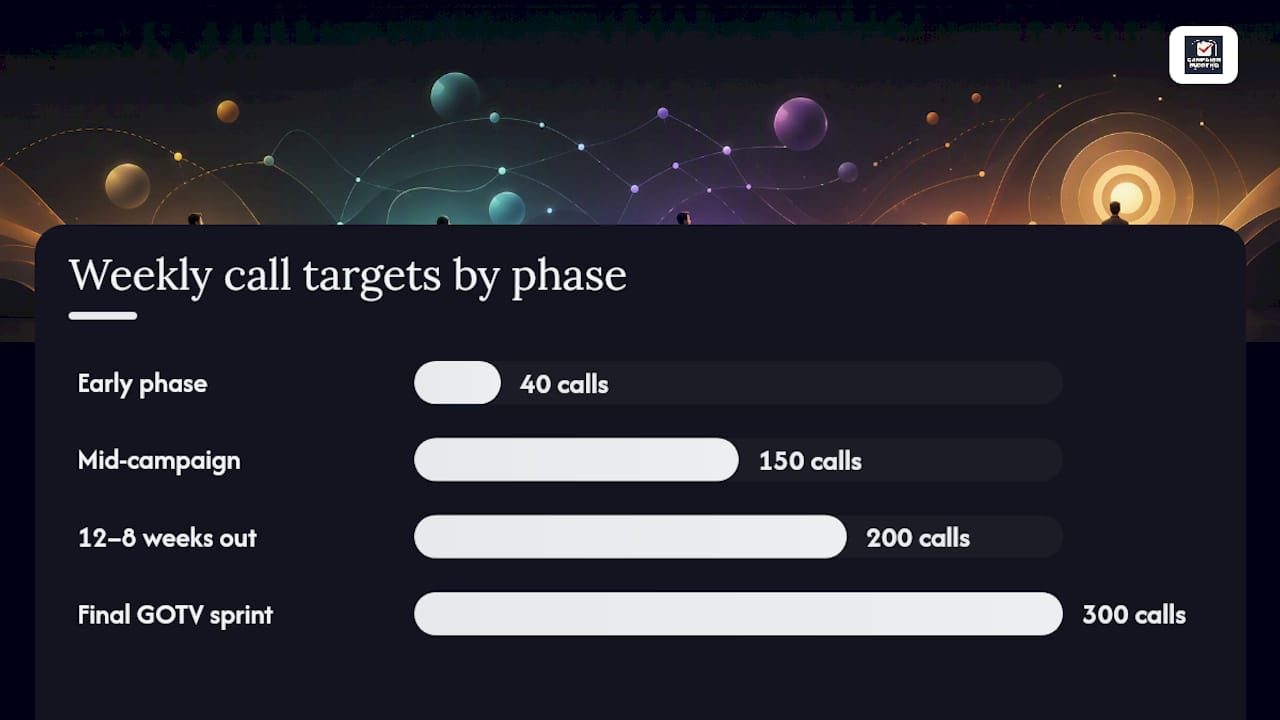Viewport: 1280px width, 720px height.
Task: Select the 'Final GOTV sprint' label
Action: (x=175, y=615)
